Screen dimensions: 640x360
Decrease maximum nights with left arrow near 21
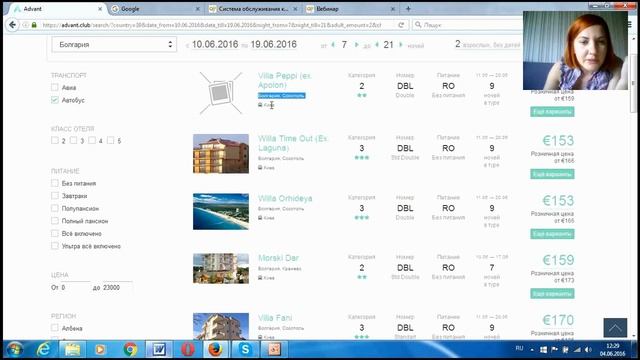[377, 44]
